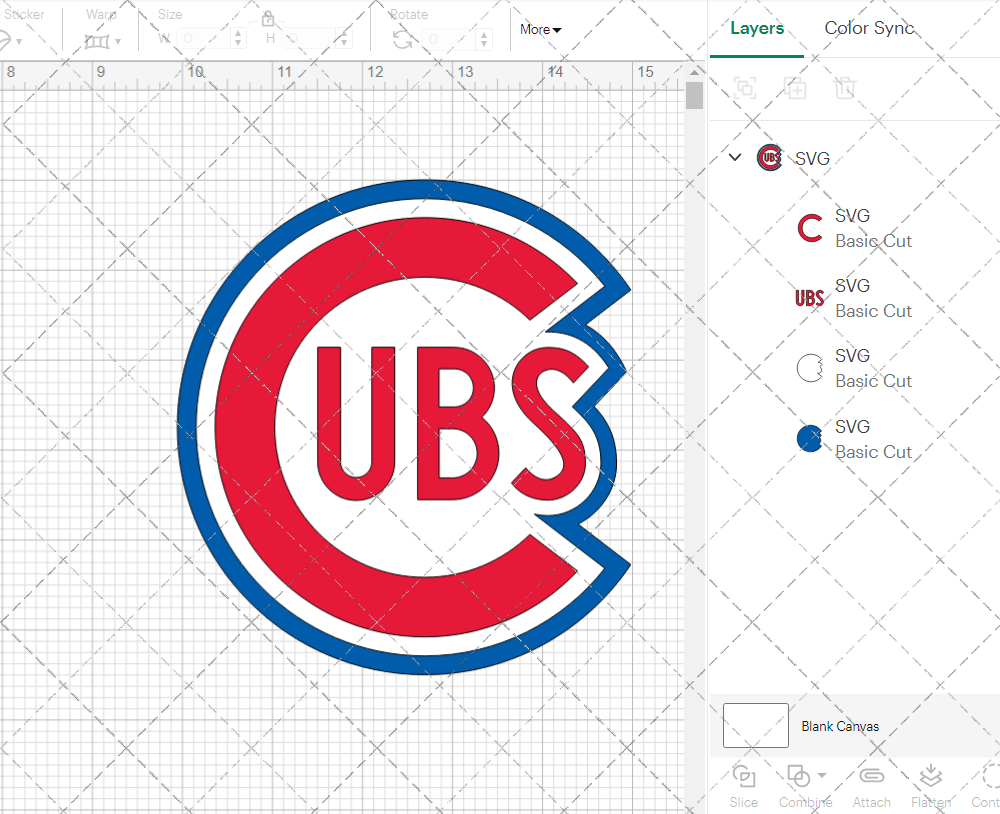
Task: Click the Rotate value input field
Action: 450,39
